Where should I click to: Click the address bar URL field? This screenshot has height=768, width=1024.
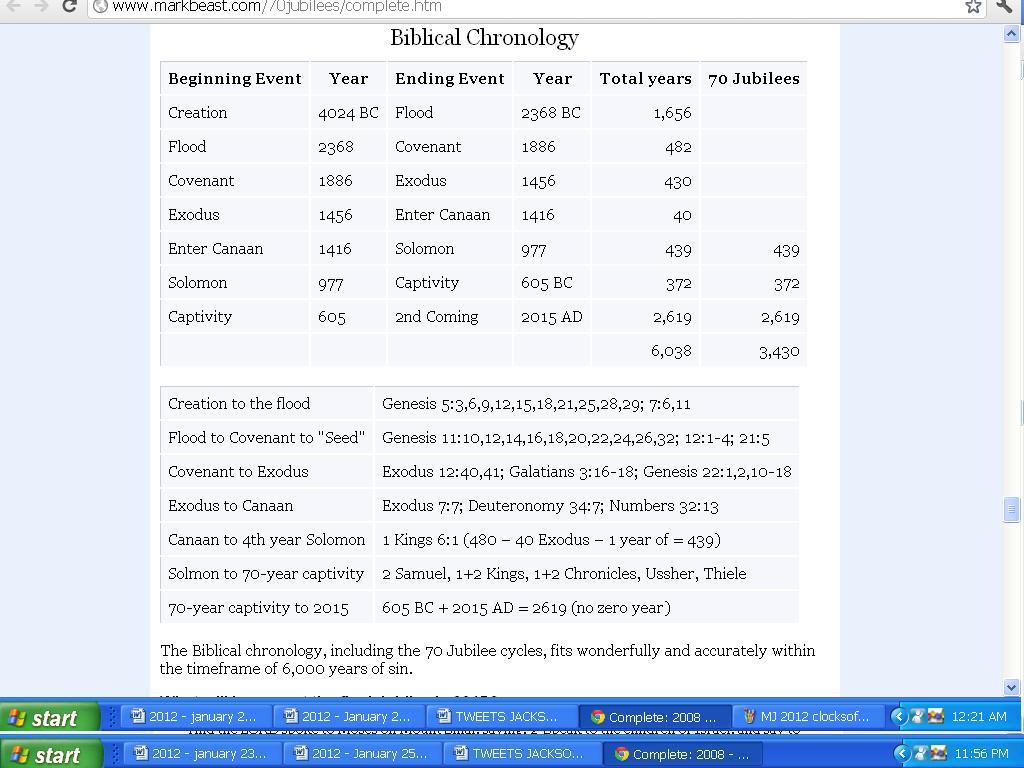click(x=536, y=7)
